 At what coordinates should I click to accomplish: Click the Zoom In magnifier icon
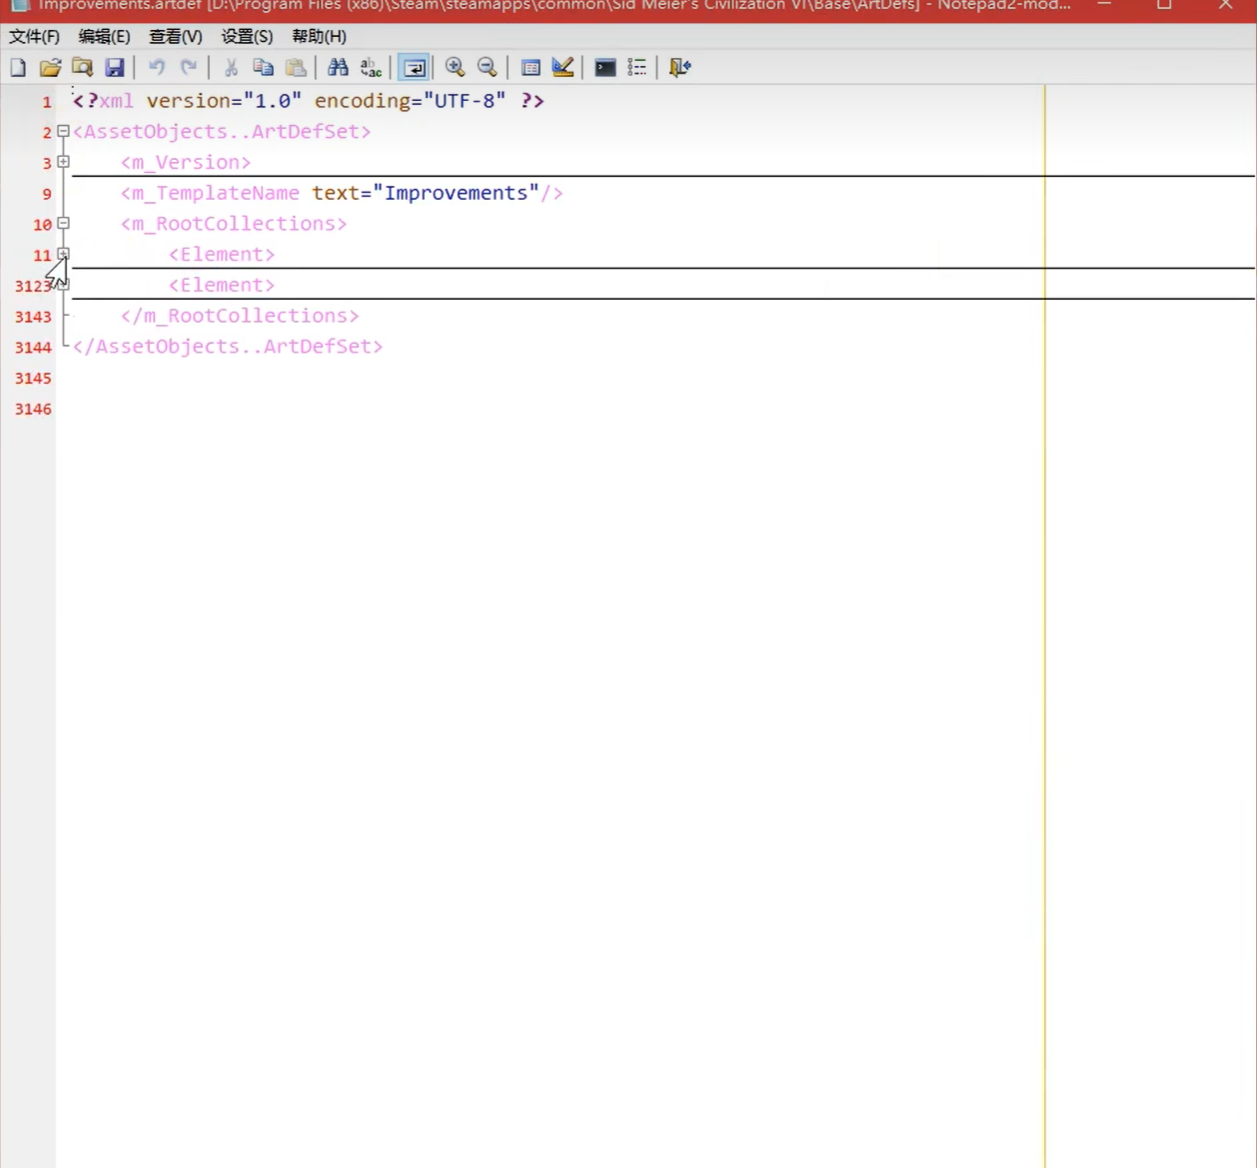click(455, 68)
